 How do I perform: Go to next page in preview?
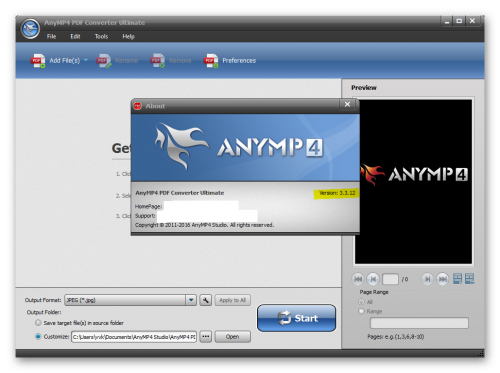427,279
